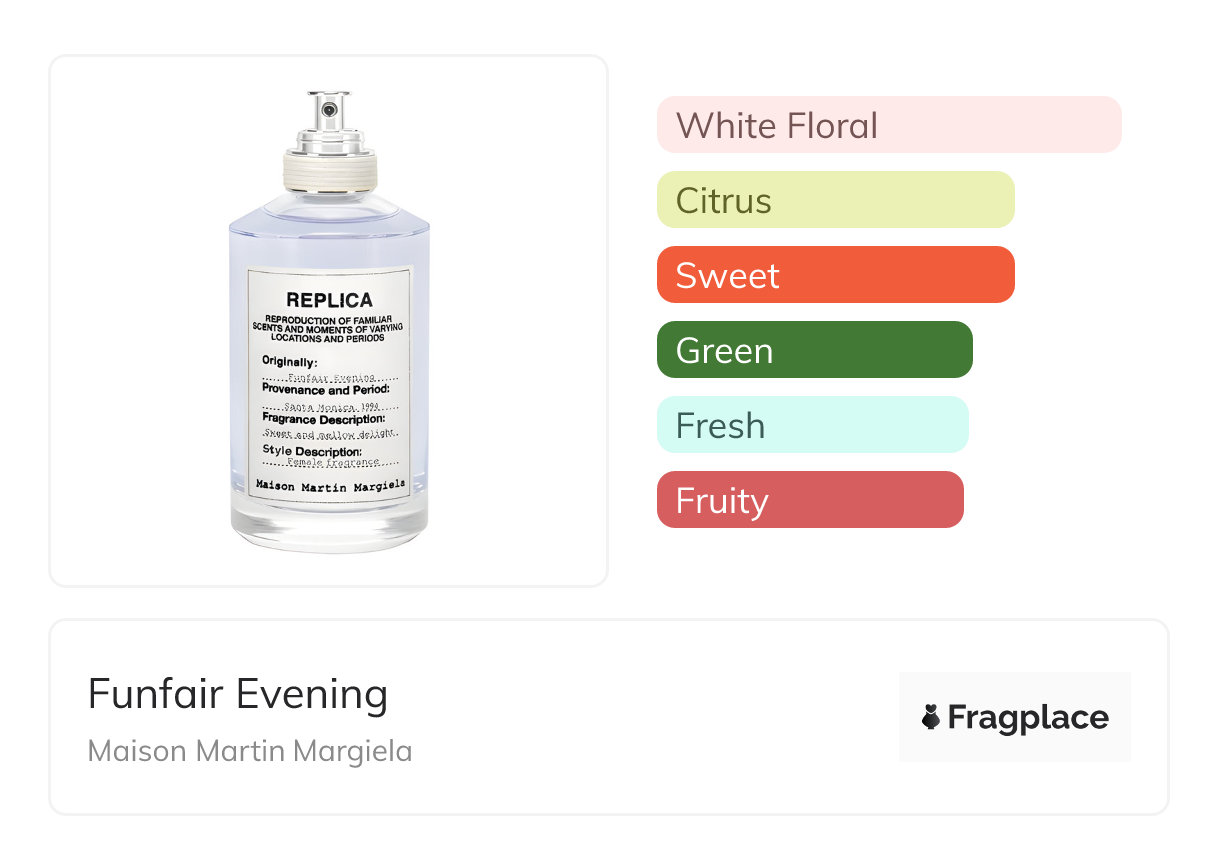Click the lavender glass shoulder of the bottle
The height and width of the screenshot is (864, 1218).
329,225
